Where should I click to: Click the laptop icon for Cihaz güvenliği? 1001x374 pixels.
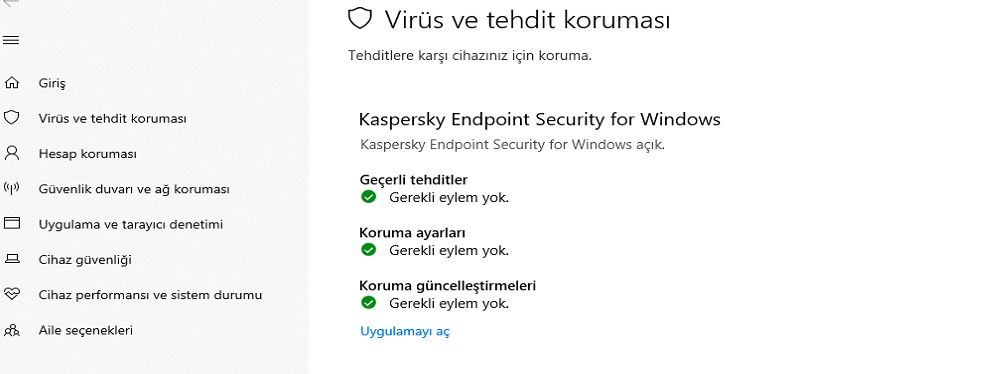pos(11,259)
